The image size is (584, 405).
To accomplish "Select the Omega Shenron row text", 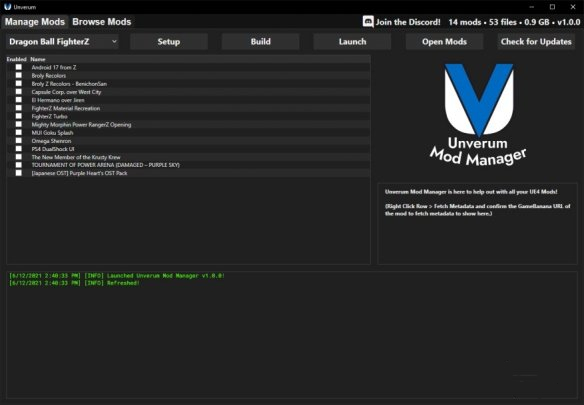I will 51,141.
